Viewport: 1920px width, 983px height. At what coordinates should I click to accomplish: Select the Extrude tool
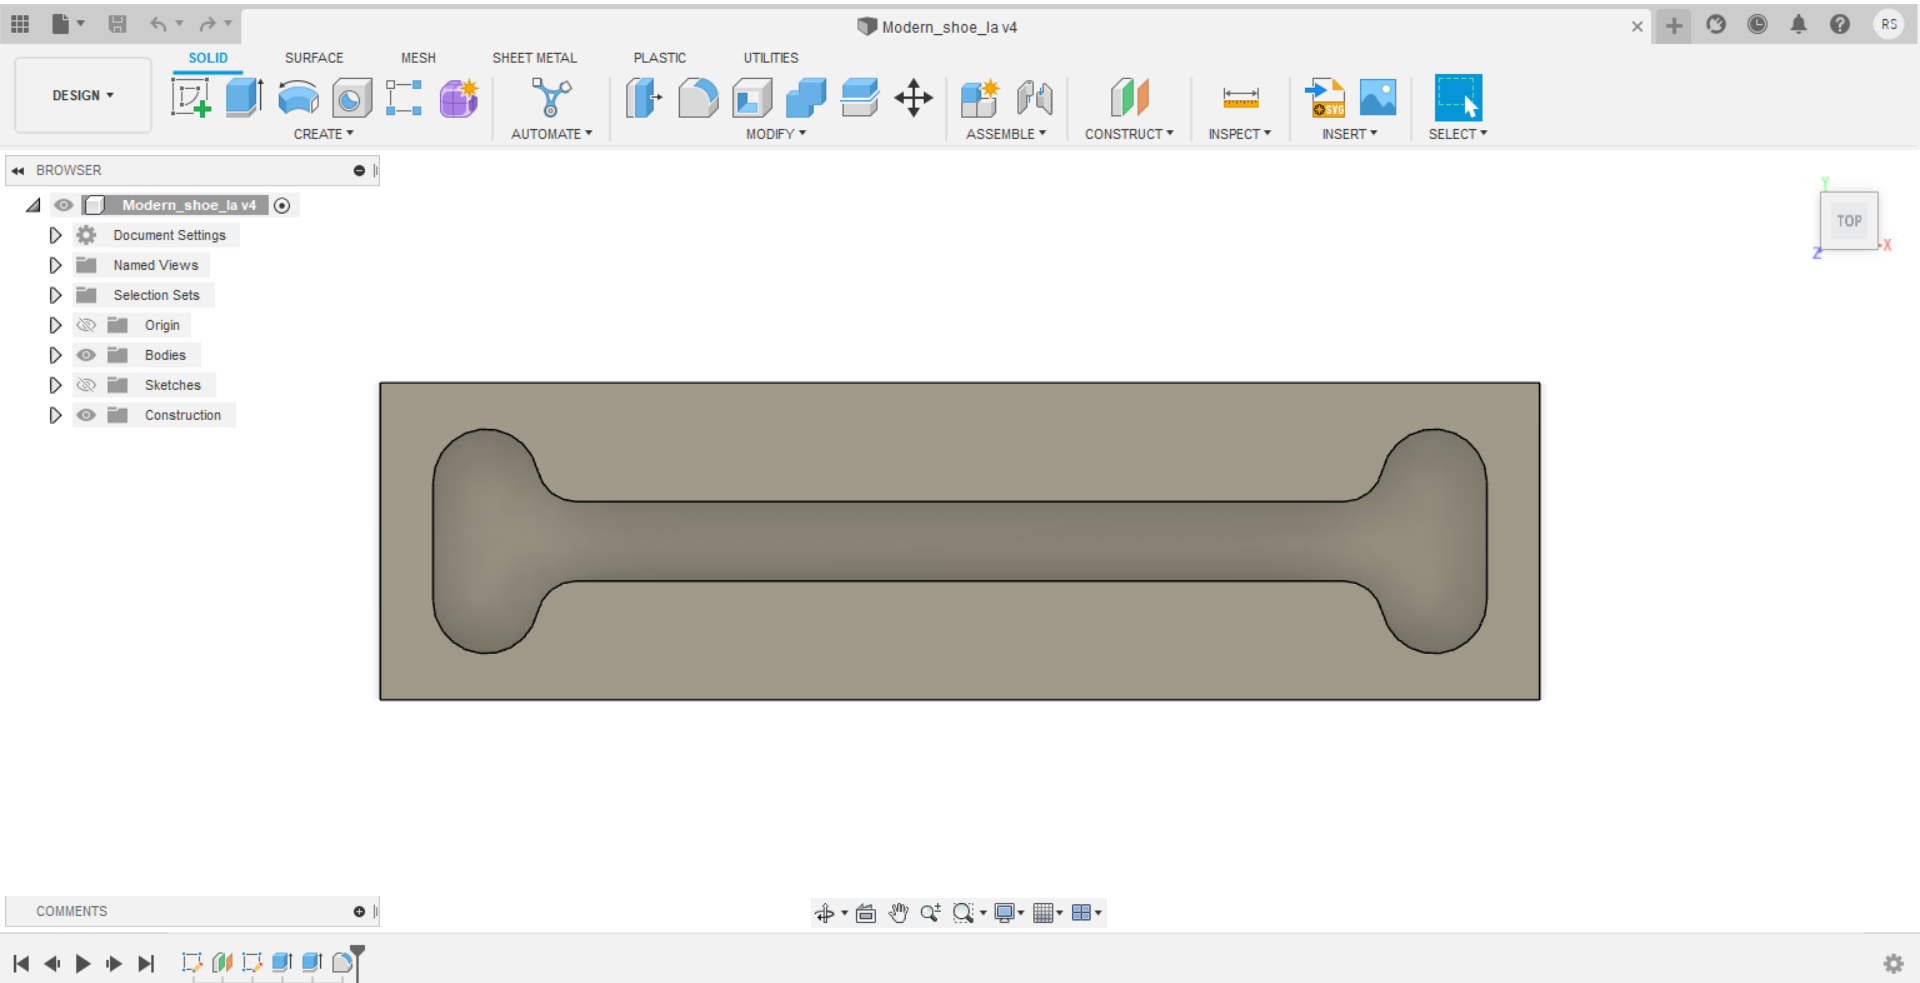(x=244, y=97)
